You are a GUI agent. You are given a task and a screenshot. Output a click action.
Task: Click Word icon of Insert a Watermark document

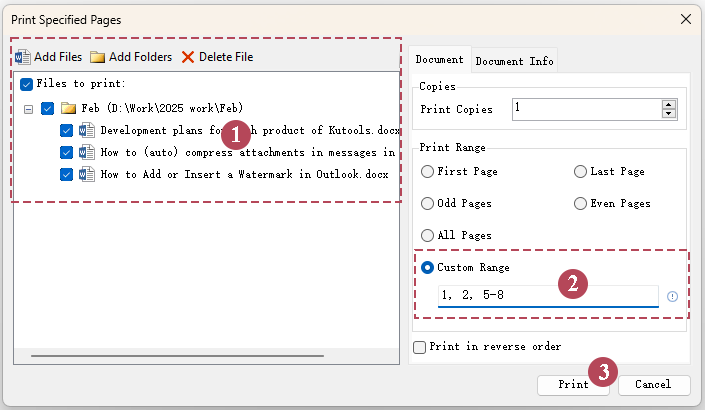click(87, 174)
